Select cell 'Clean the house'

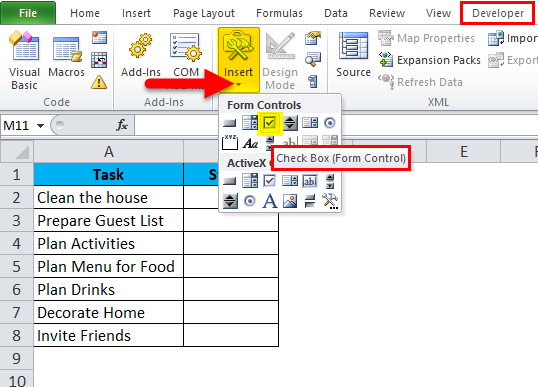(109, 197)
